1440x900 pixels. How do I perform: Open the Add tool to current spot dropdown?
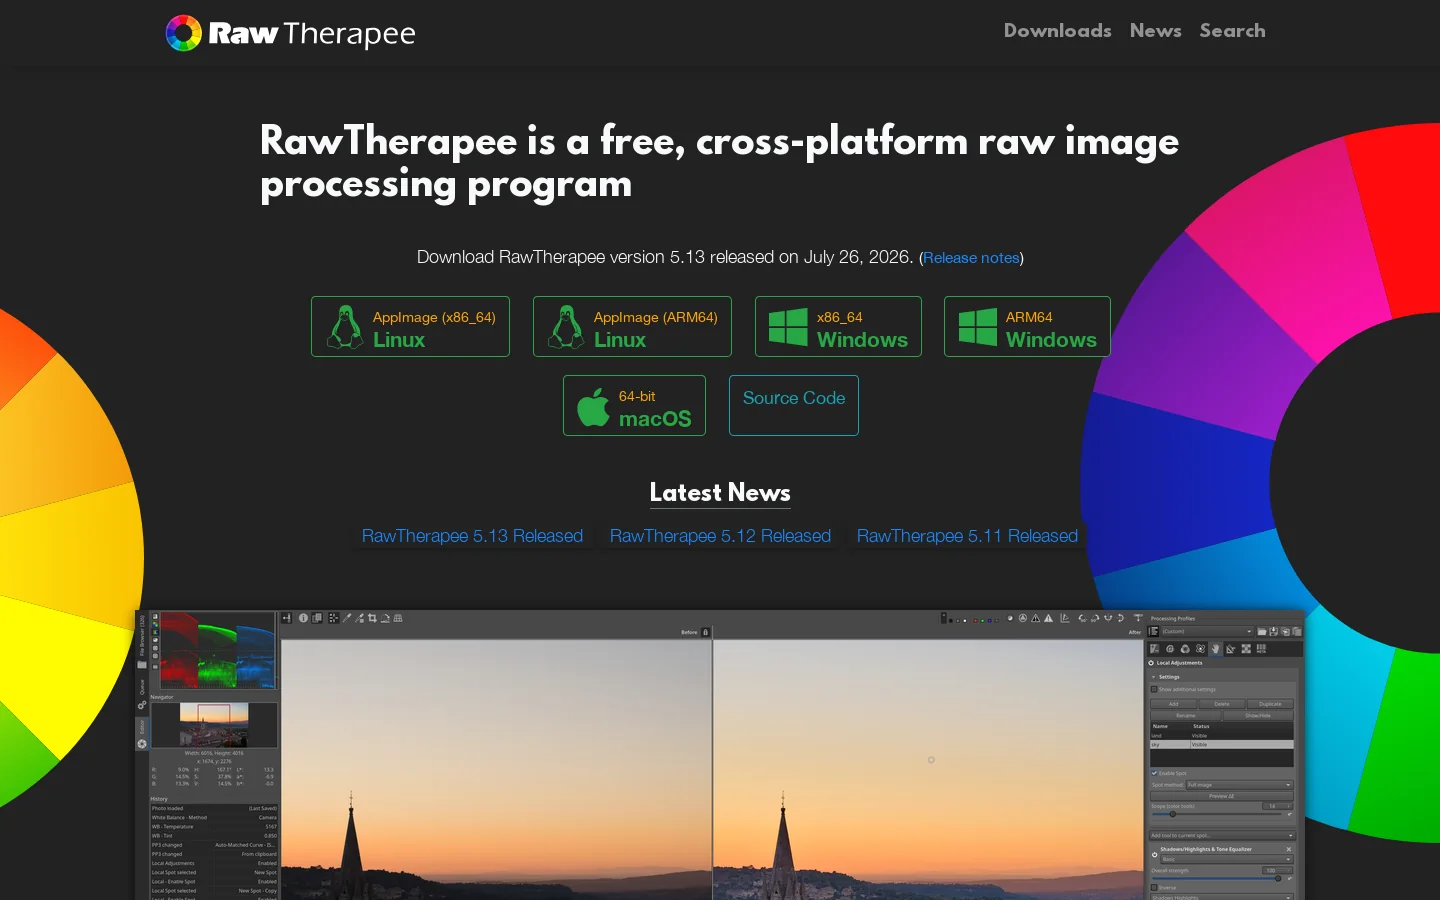point(1222,835)
